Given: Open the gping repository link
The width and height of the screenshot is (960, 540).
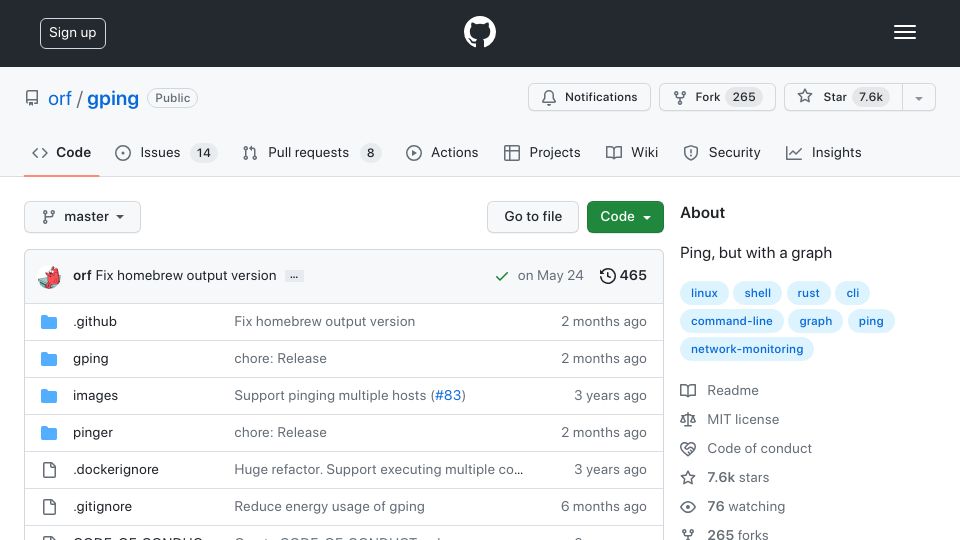Looking at the screenshot, I should tap(113, 98).
